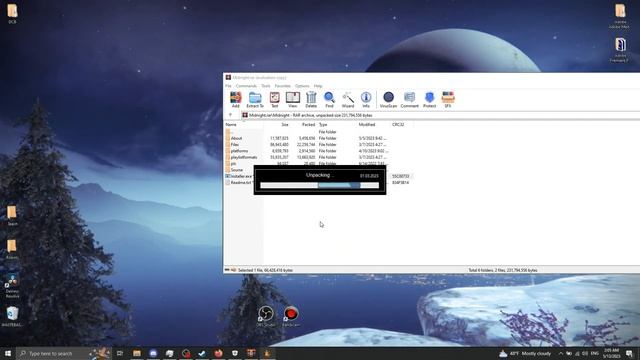This screenshot has height=360, width=640.
Task: Select the Readme.txt file row
Action: tap(239, 182)
